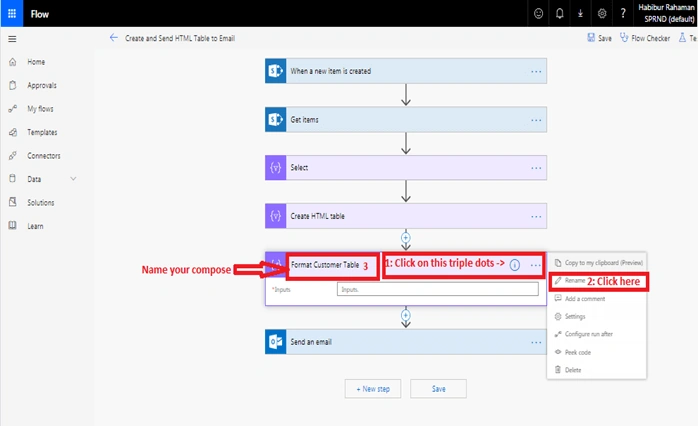Click the Select step's data operation icon
The width and height of the screenshot is (698, 426).
(x=276, y=167)
